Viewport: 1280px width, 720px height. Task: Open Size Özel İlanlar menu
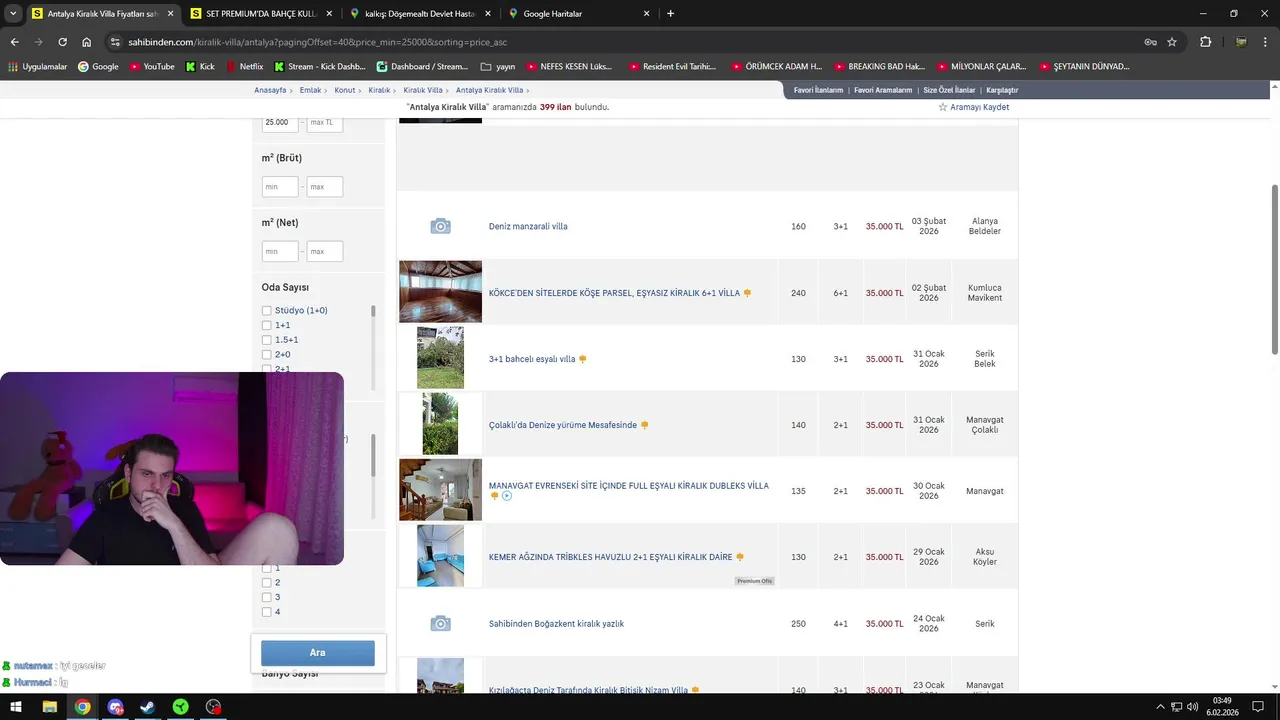coord(949,90)
